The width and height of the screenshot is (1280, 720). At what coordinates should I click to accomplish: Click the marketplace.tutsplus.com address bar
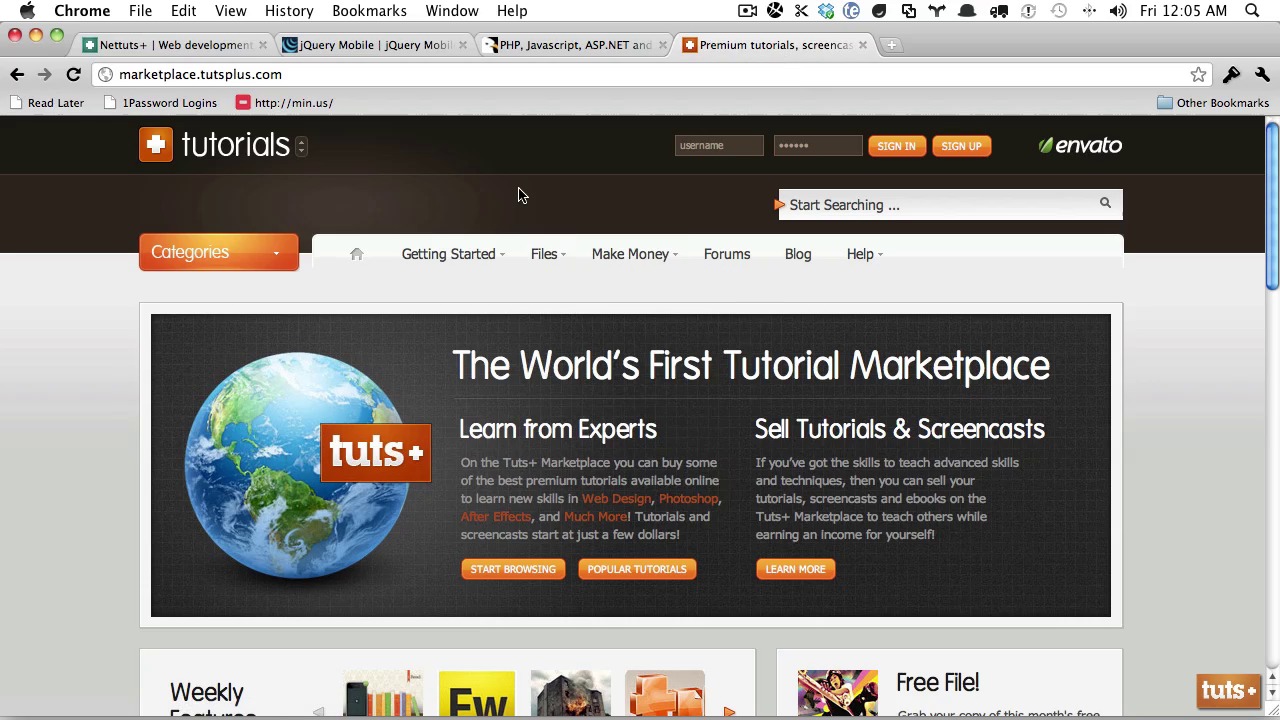tap(650, 74)
